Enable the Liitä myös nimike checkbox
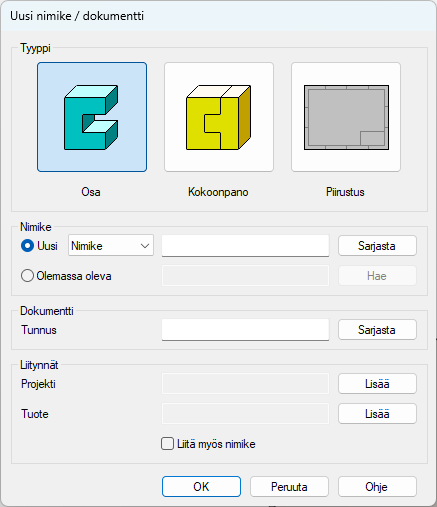437x507 pixels. coord(167,444)
